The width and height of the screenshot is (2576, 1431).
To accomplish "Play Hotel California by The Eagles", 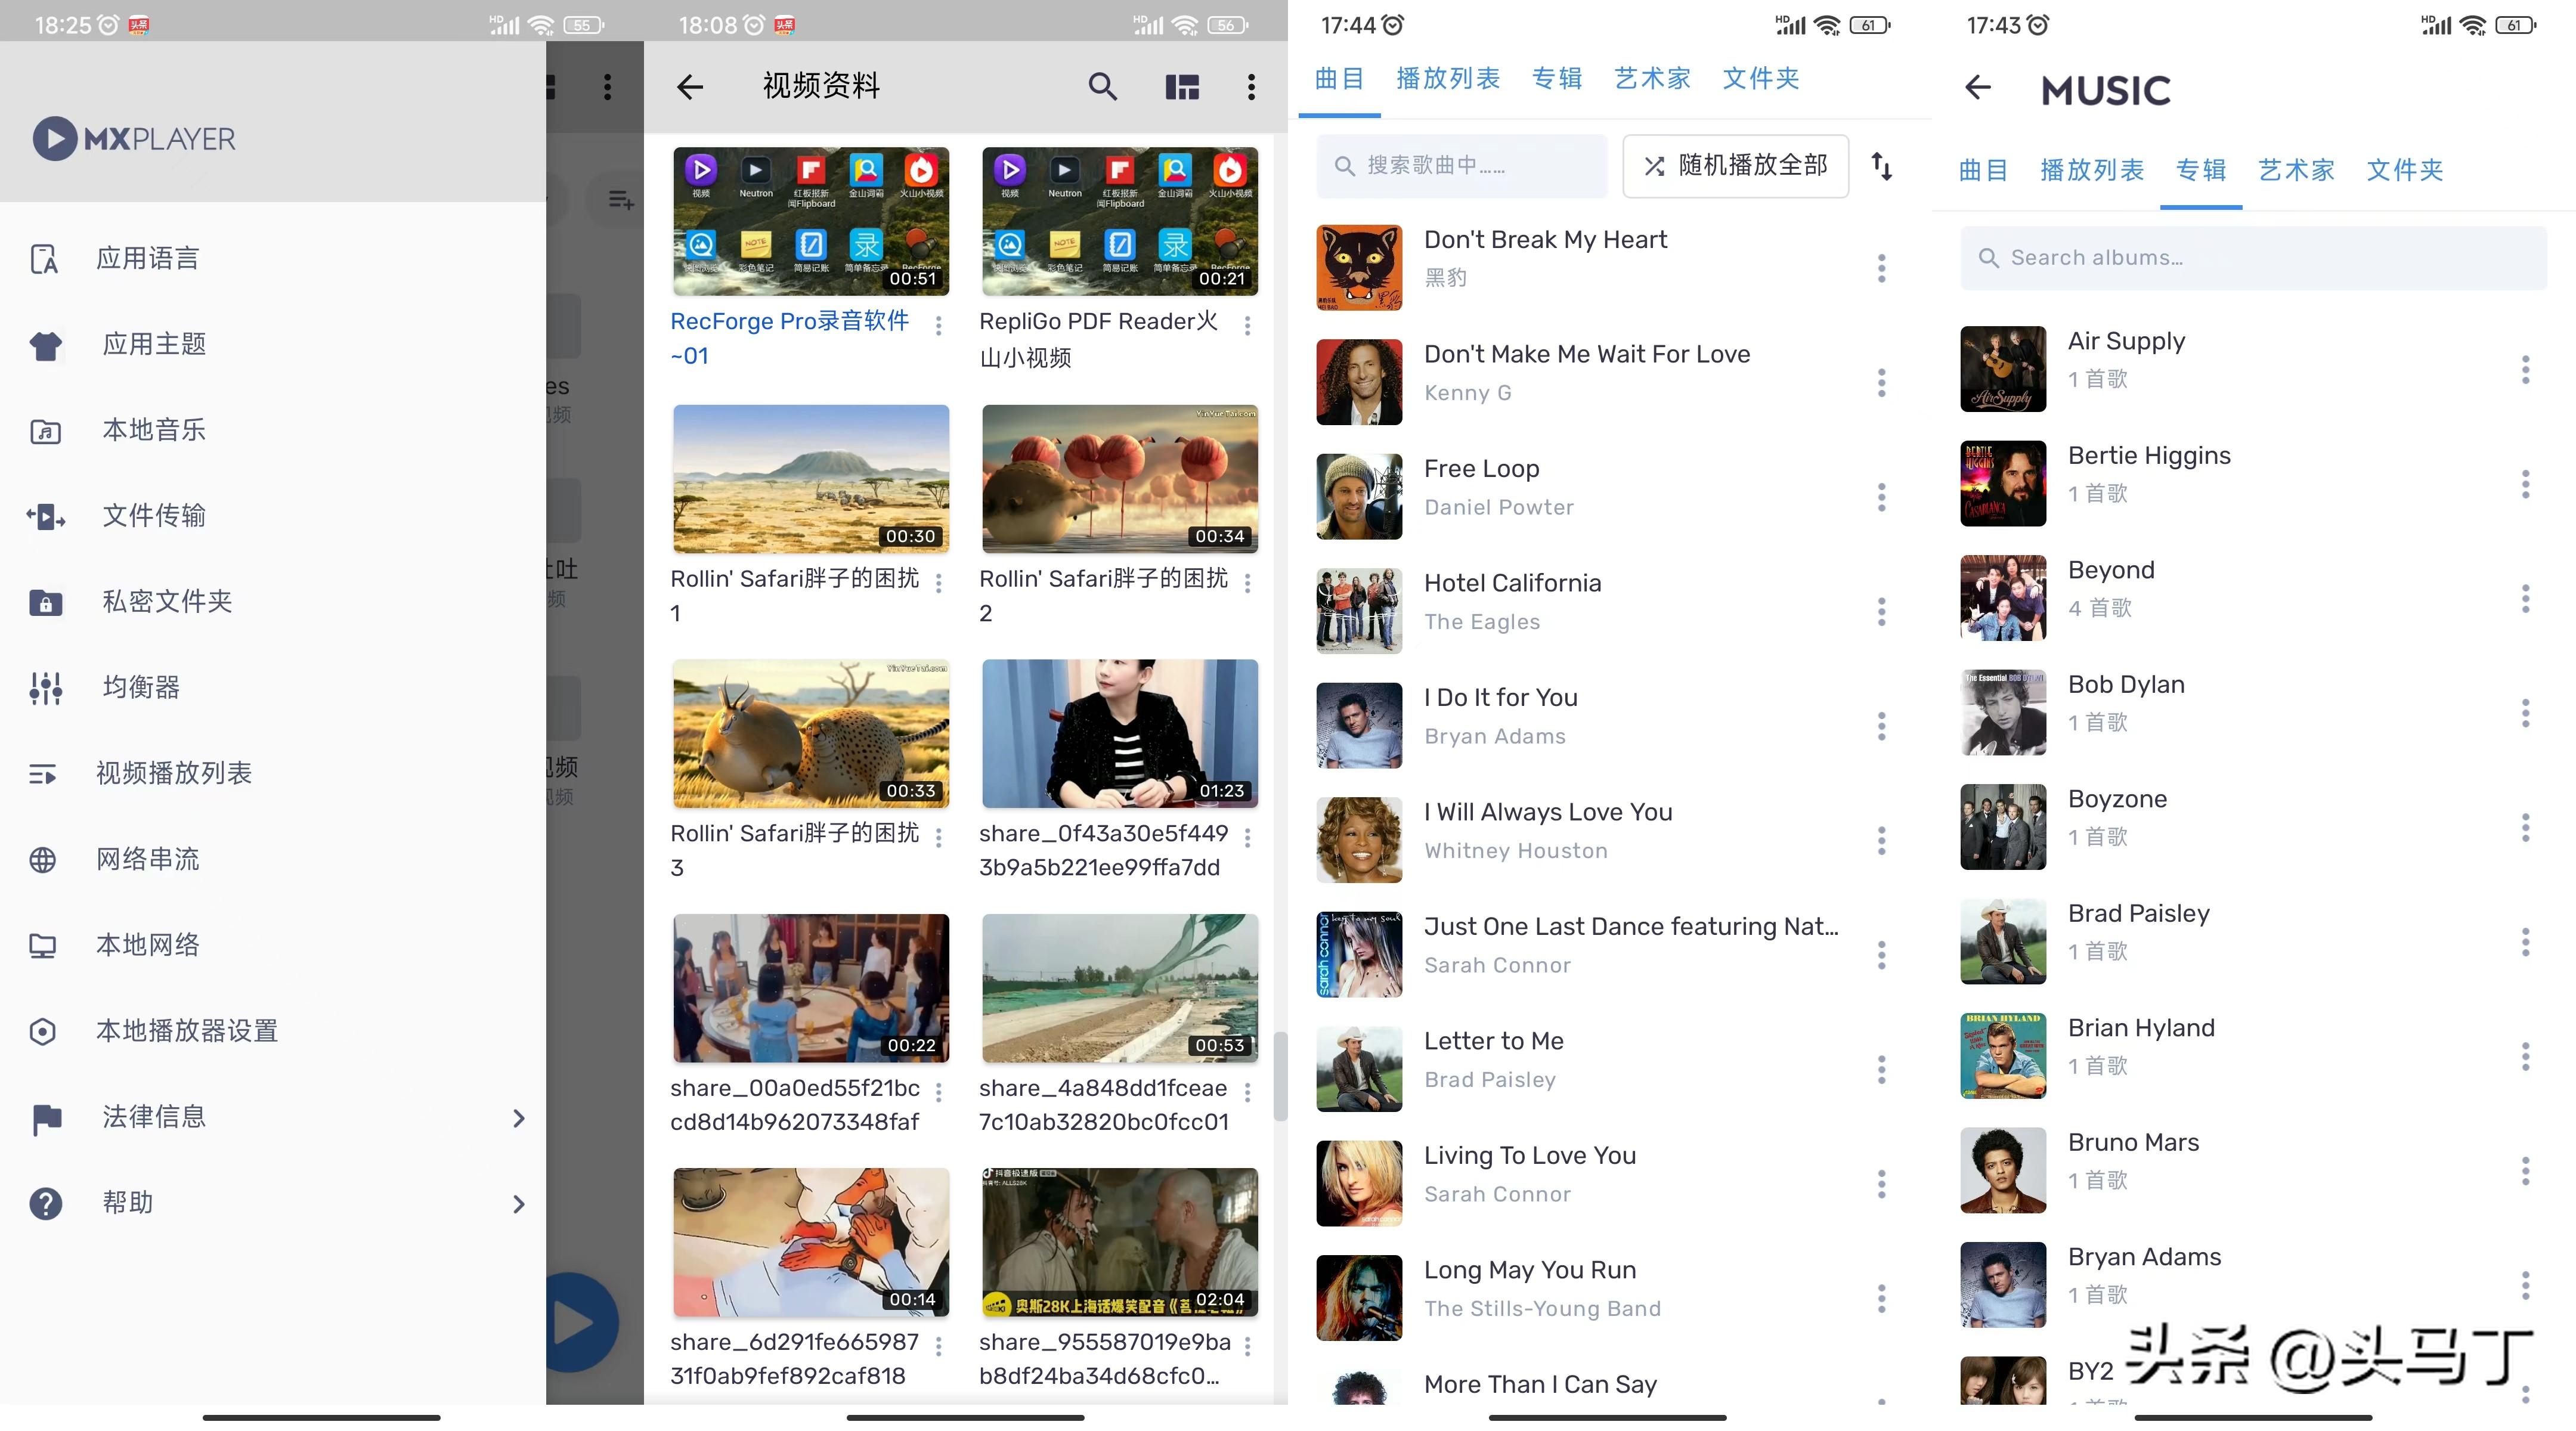I will click(x=1512, y=583).
